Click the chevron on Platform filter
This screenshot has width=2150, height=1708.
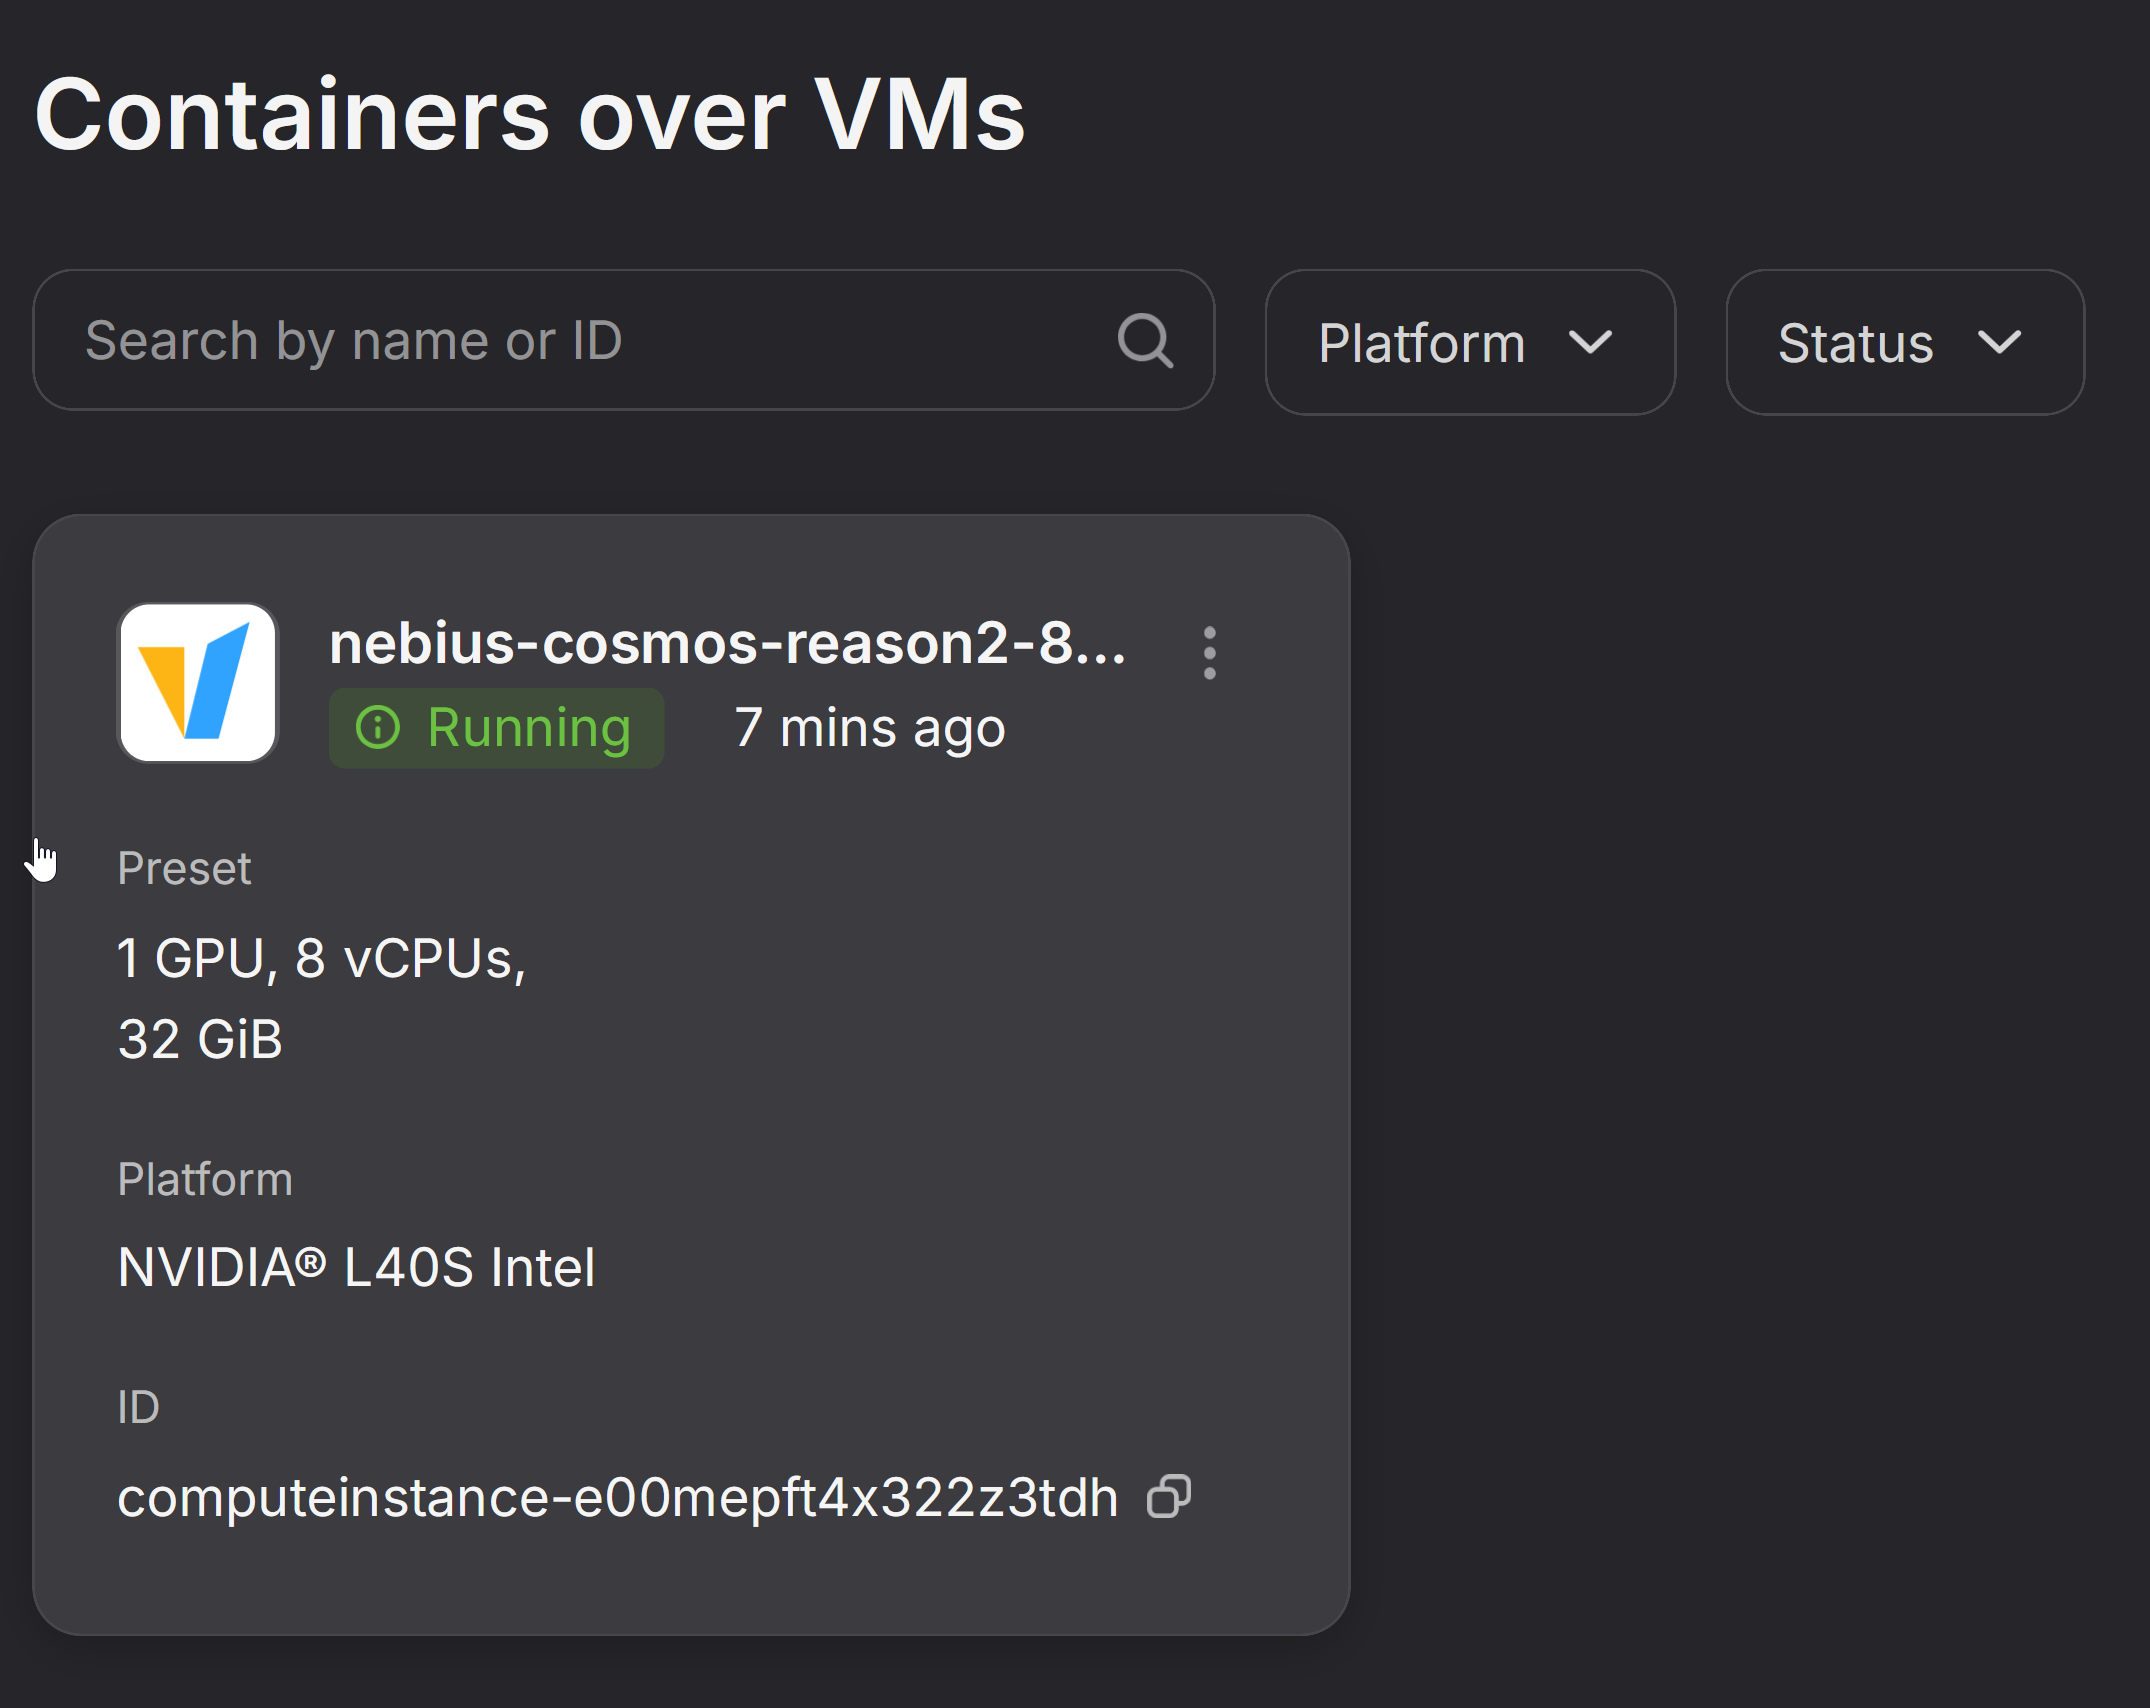[1590, 343]
